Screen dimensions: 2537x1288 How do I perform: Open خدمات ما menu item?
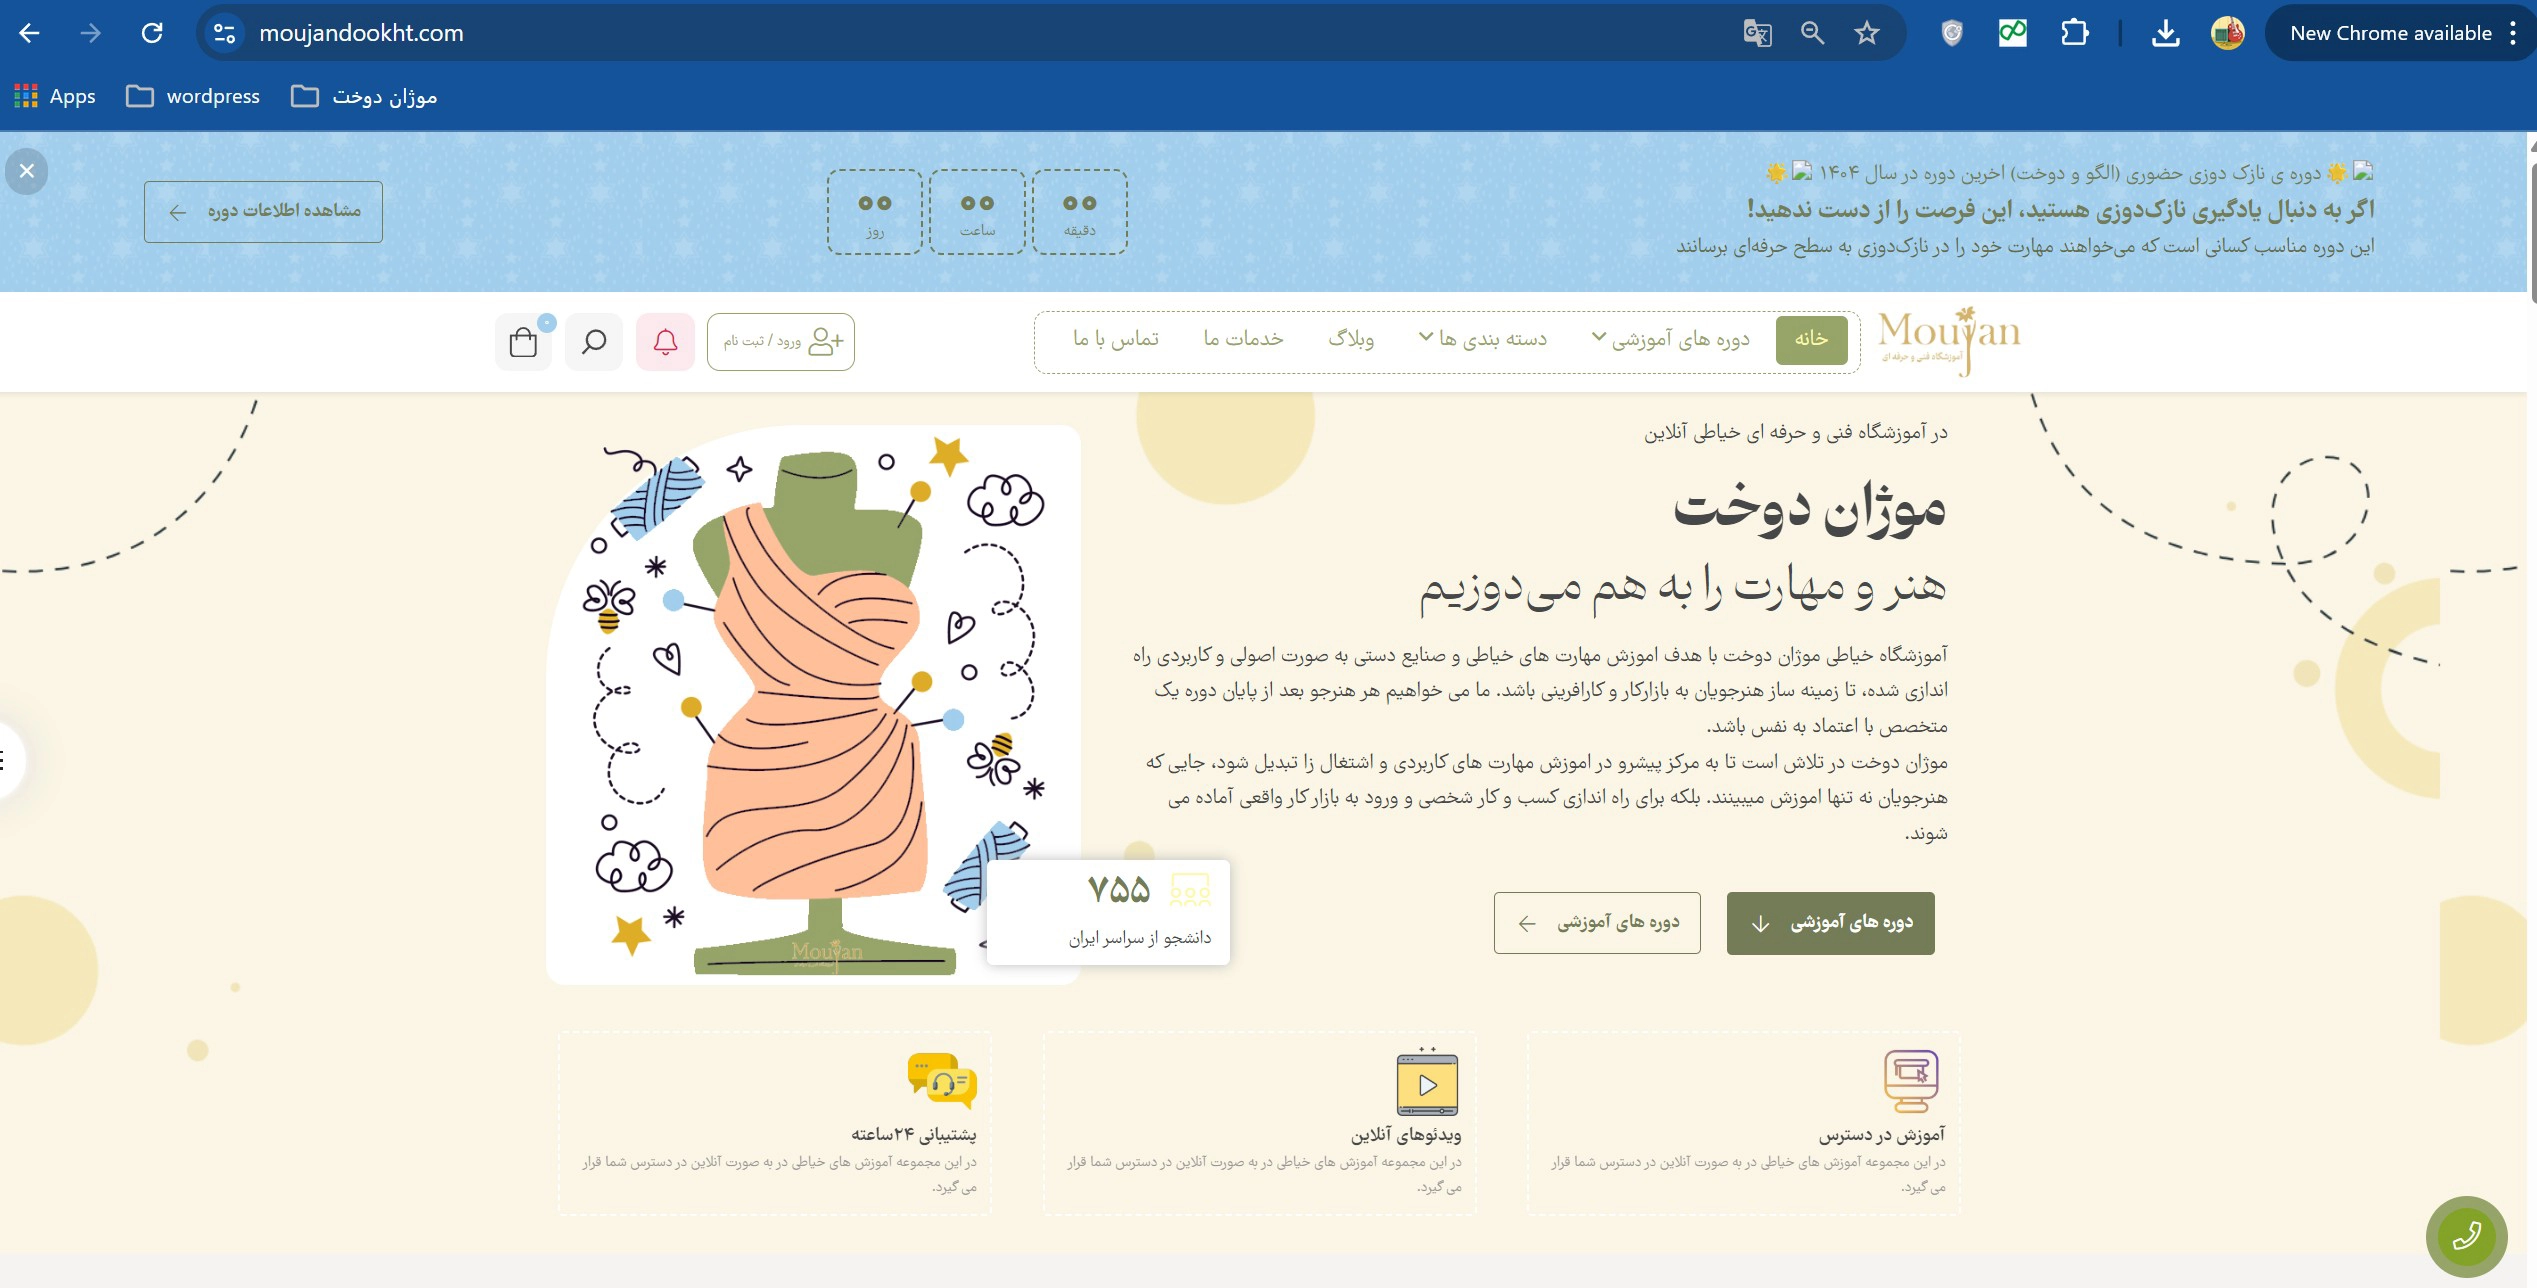point(1243,339)
